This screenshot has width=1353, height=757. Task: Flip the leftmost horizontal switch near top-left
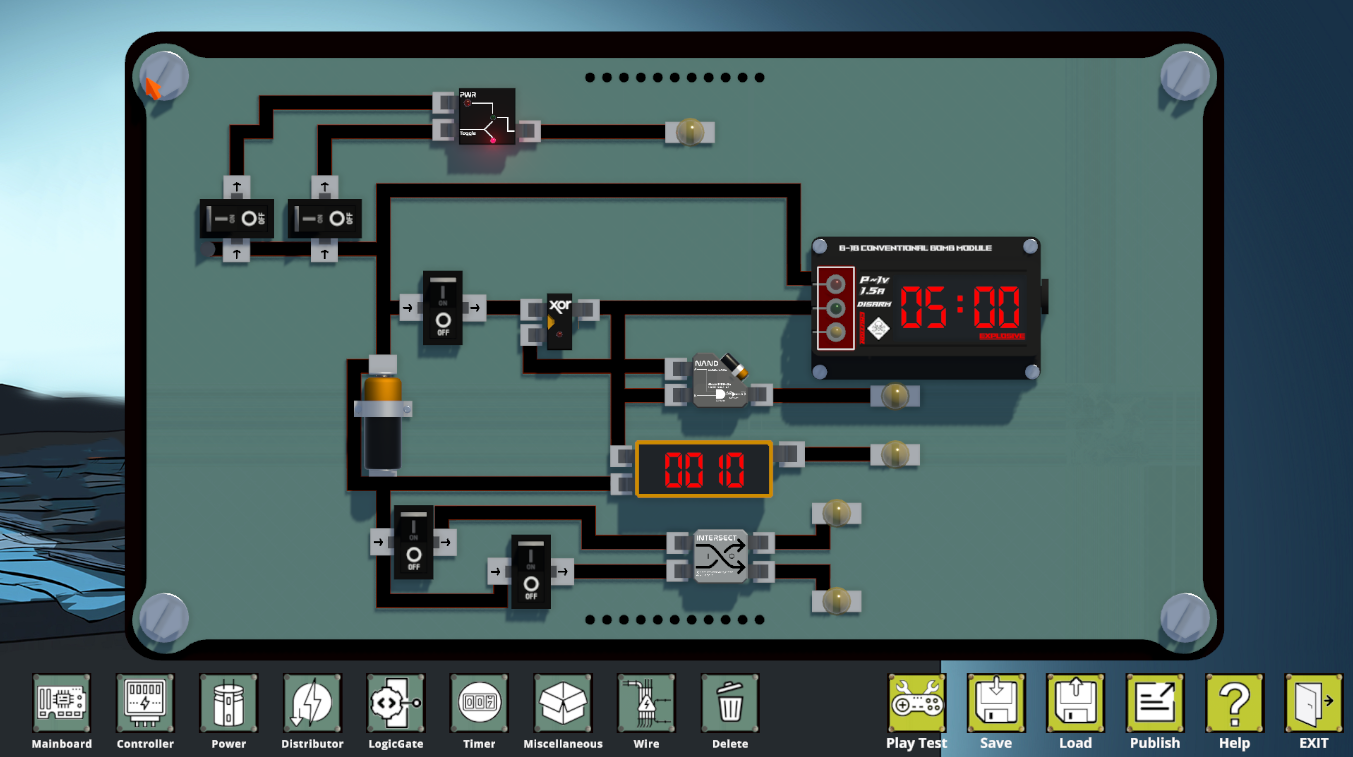click(x=236, y=218)
